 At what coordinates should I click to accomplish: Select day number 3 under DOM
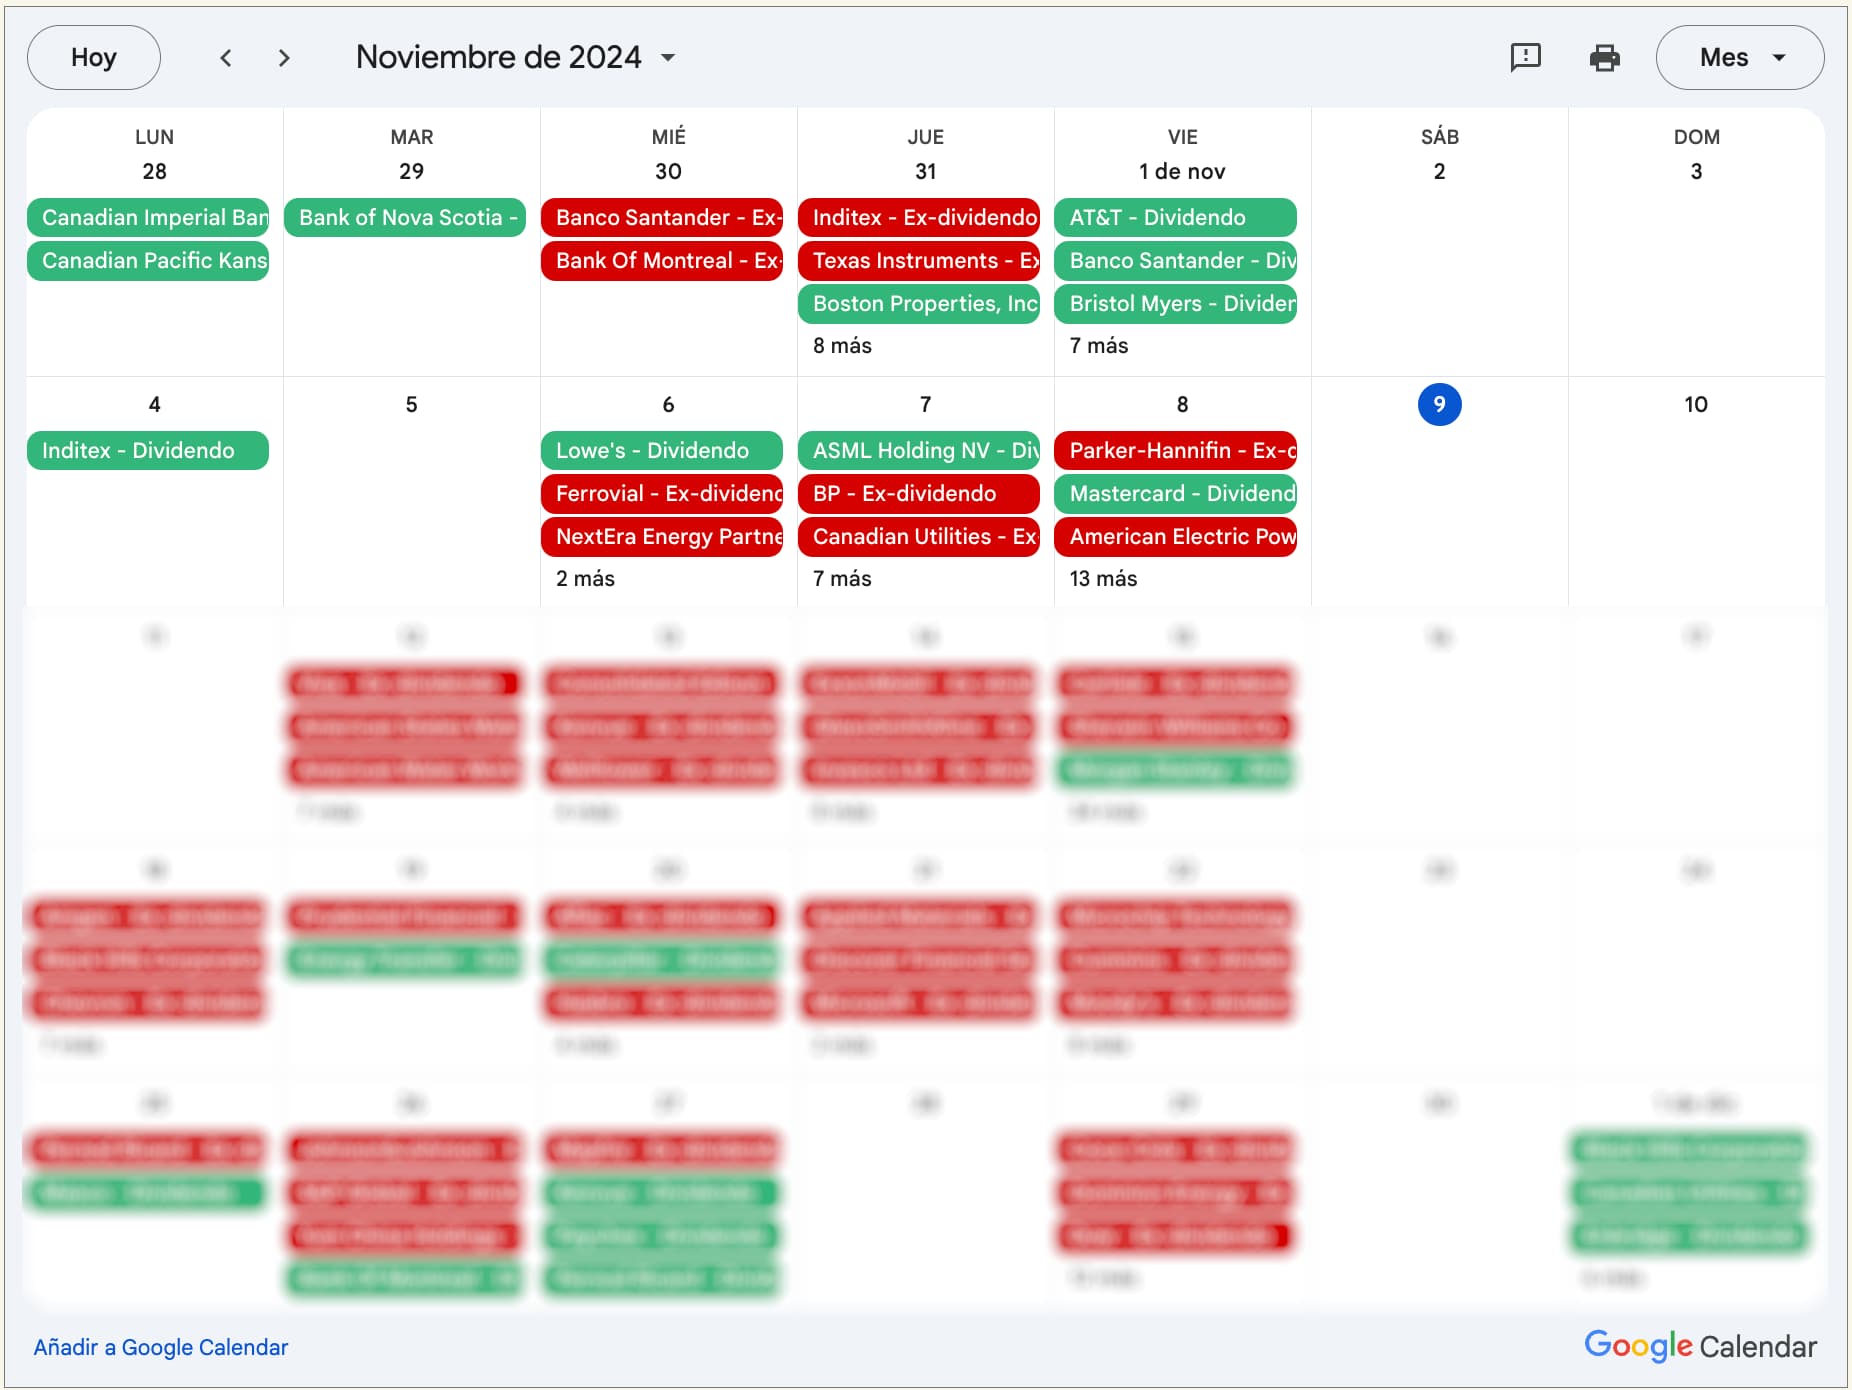click(x=1696, y=171)
